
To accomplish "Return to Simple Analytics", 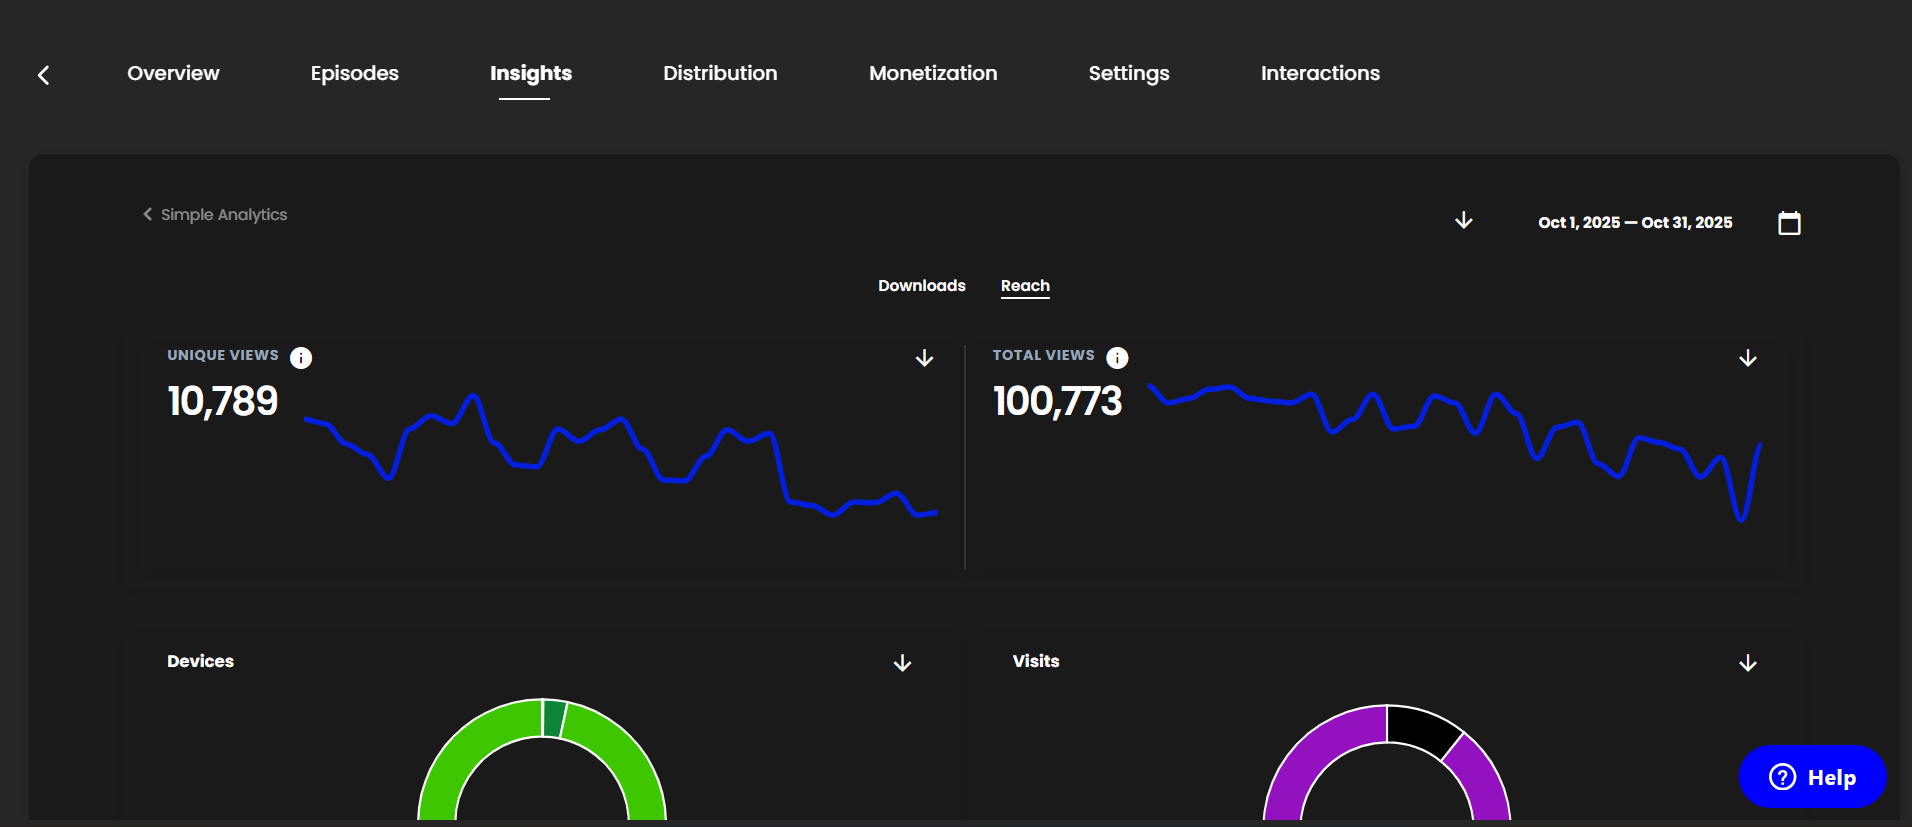I will tap(215, 215).
